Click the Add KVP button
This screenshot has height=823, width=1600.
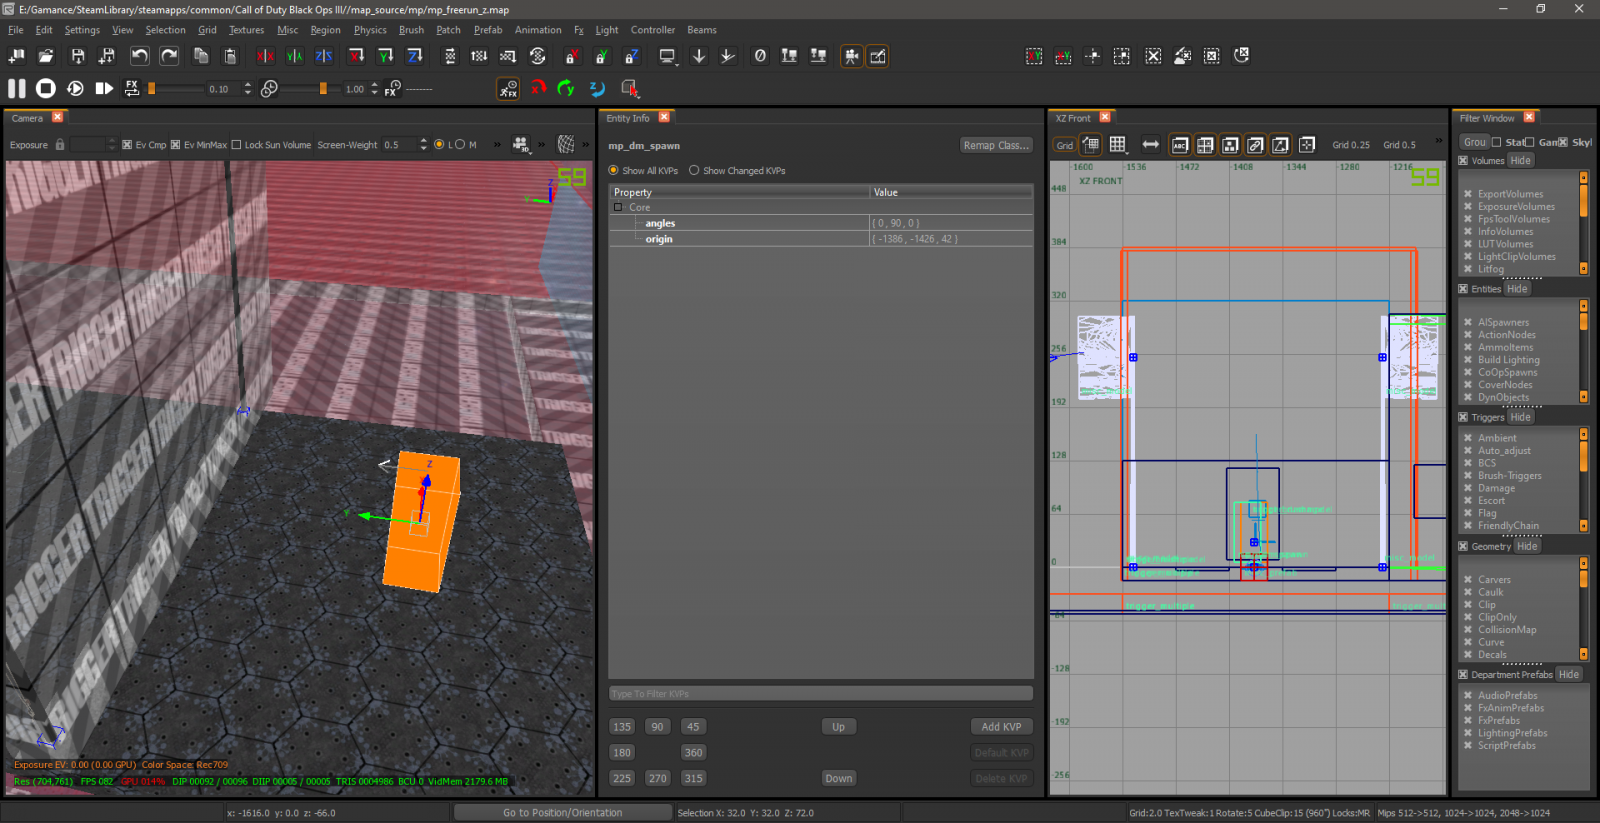tap(1001, 727)
